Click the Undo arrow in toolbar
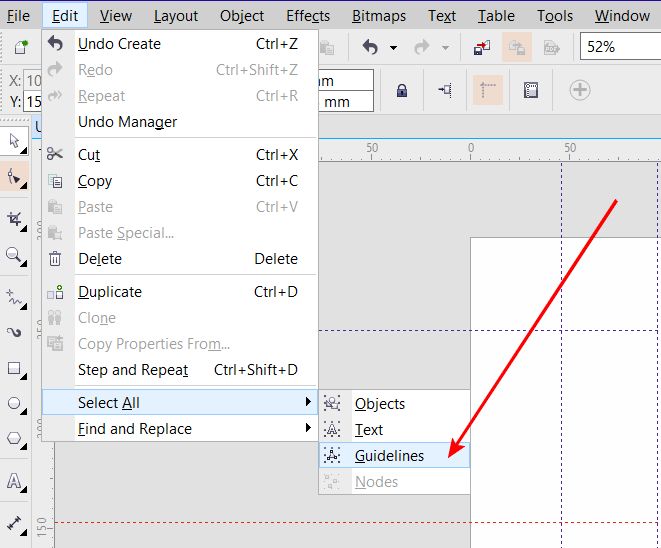The image size is (661, 548). tap(370, 47)
